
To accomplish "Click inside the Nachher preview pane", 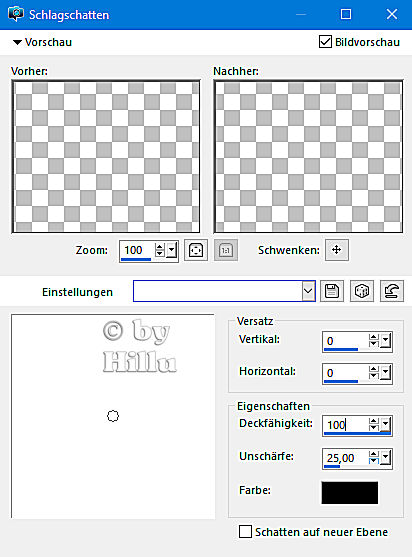I will click(308, 156).
